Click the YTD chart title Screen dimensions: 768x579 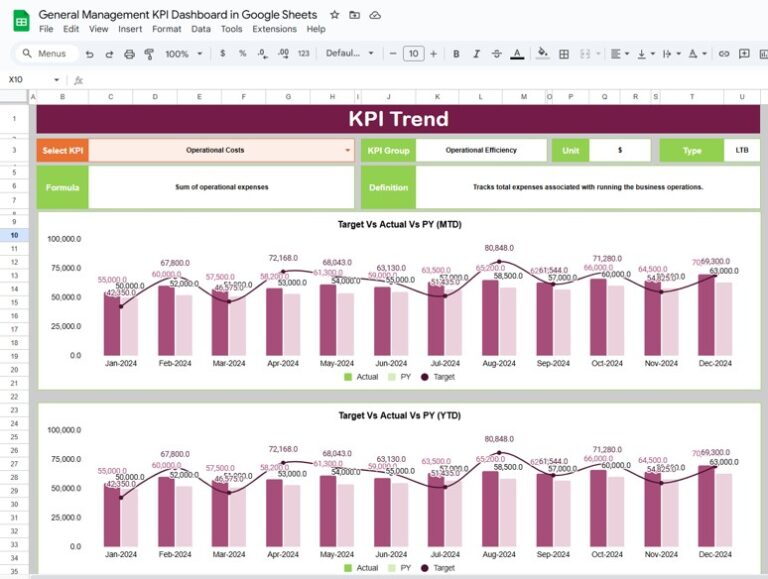click(x=399, y=415)
